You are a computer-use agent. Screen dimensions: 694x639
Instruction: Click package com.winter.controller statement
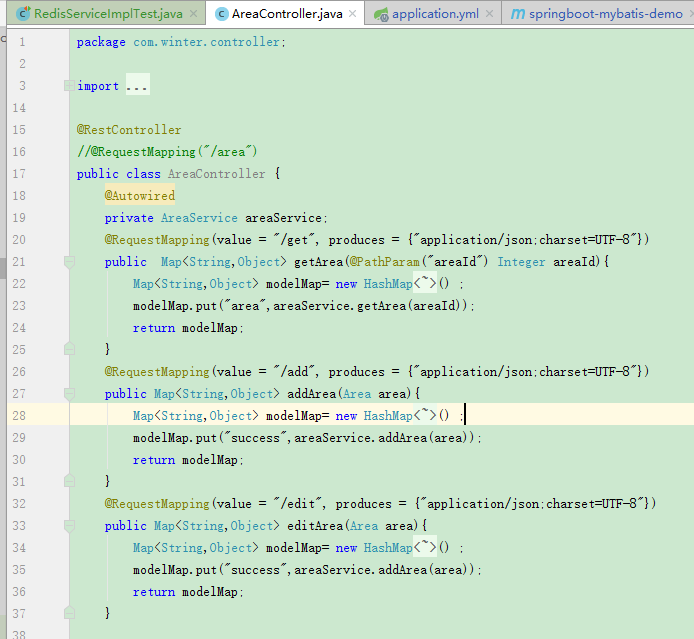tap(181, 42)
